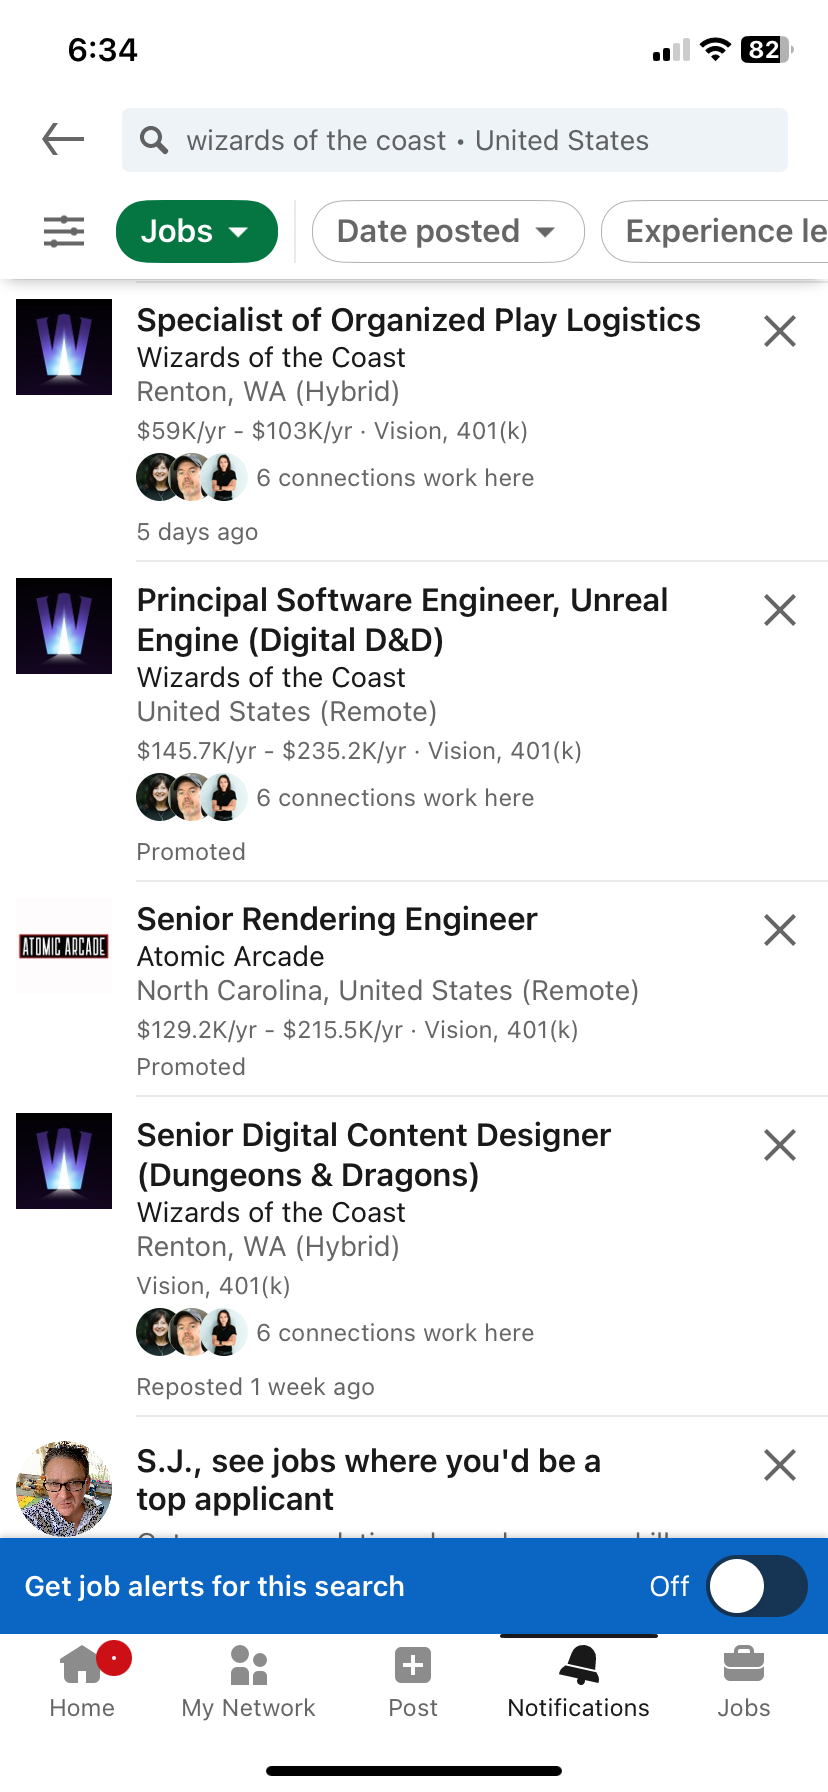The width and height of the screenshot is (828, 1792).
Task: Dismiss the Specialist of Organized Play Logistics job
Action: tap(779, 331)
